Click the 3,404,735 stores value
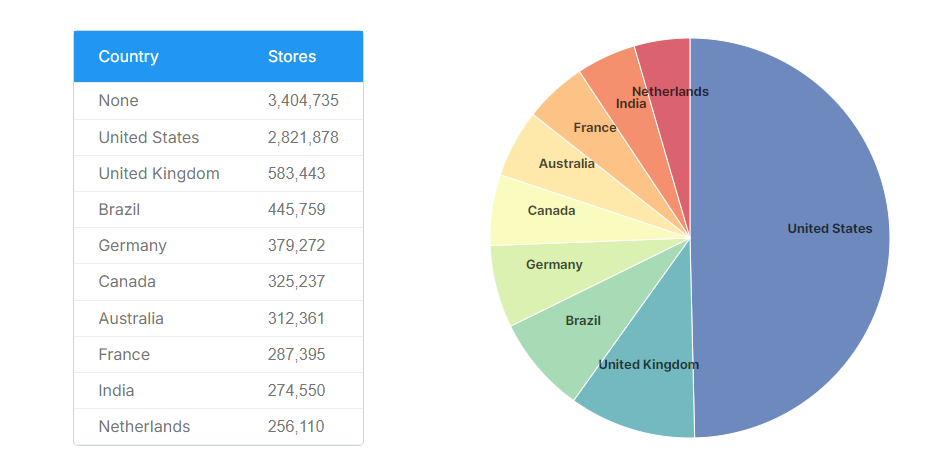Viewport: 933px width, 473px height. [x=303, y=101]
